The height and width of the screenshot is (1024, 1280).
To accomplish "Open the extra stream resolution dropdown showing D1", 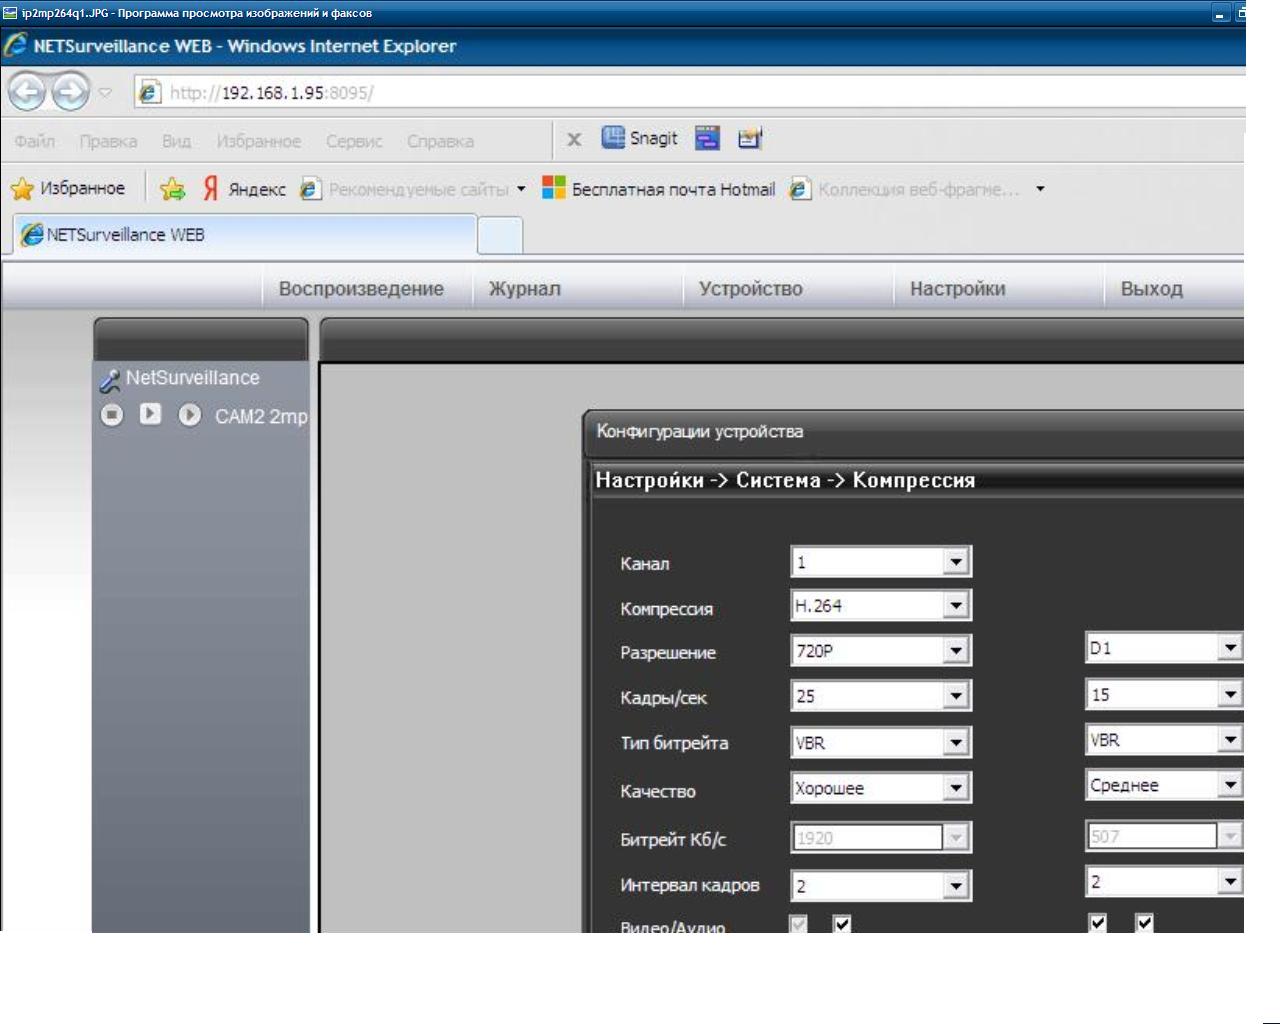I will [1230, 648].
